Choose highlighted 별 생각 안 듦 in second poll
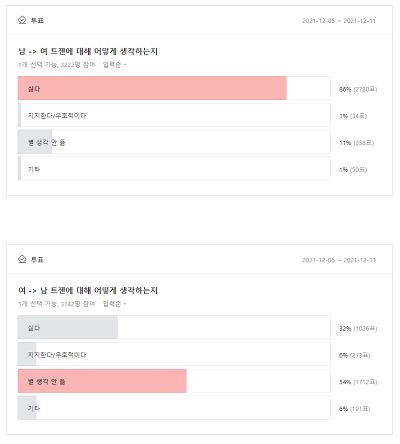Viewport: 400px width, 444px height. pos(174,381)
